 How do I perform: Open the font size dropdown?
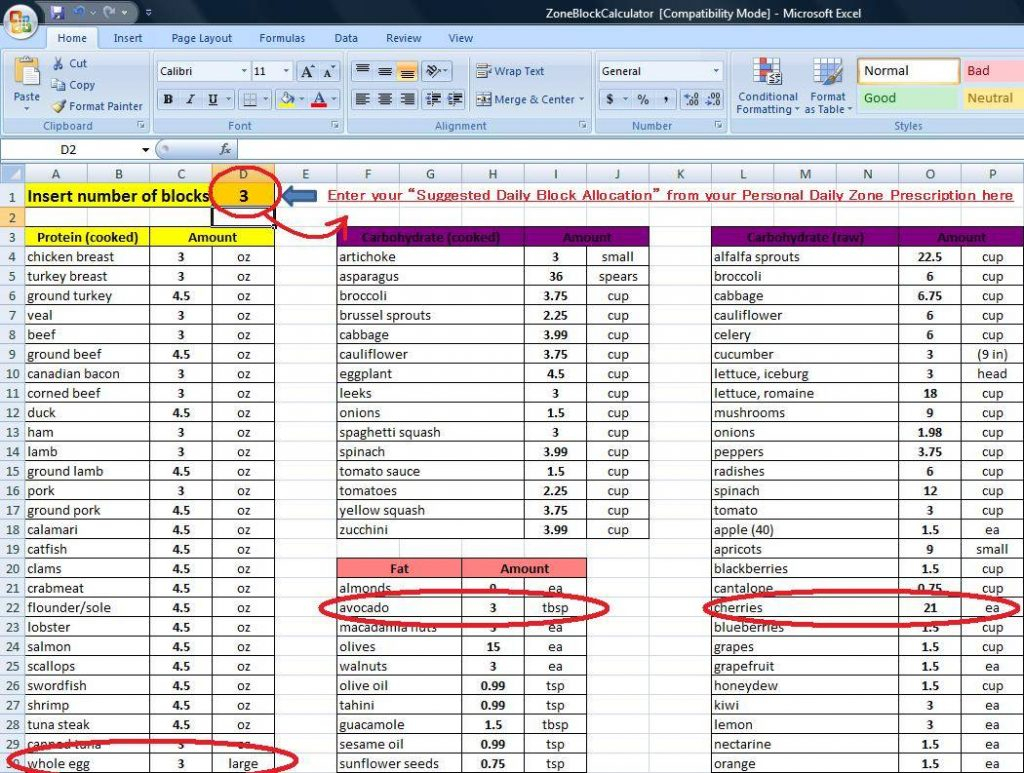coord(286,71)
